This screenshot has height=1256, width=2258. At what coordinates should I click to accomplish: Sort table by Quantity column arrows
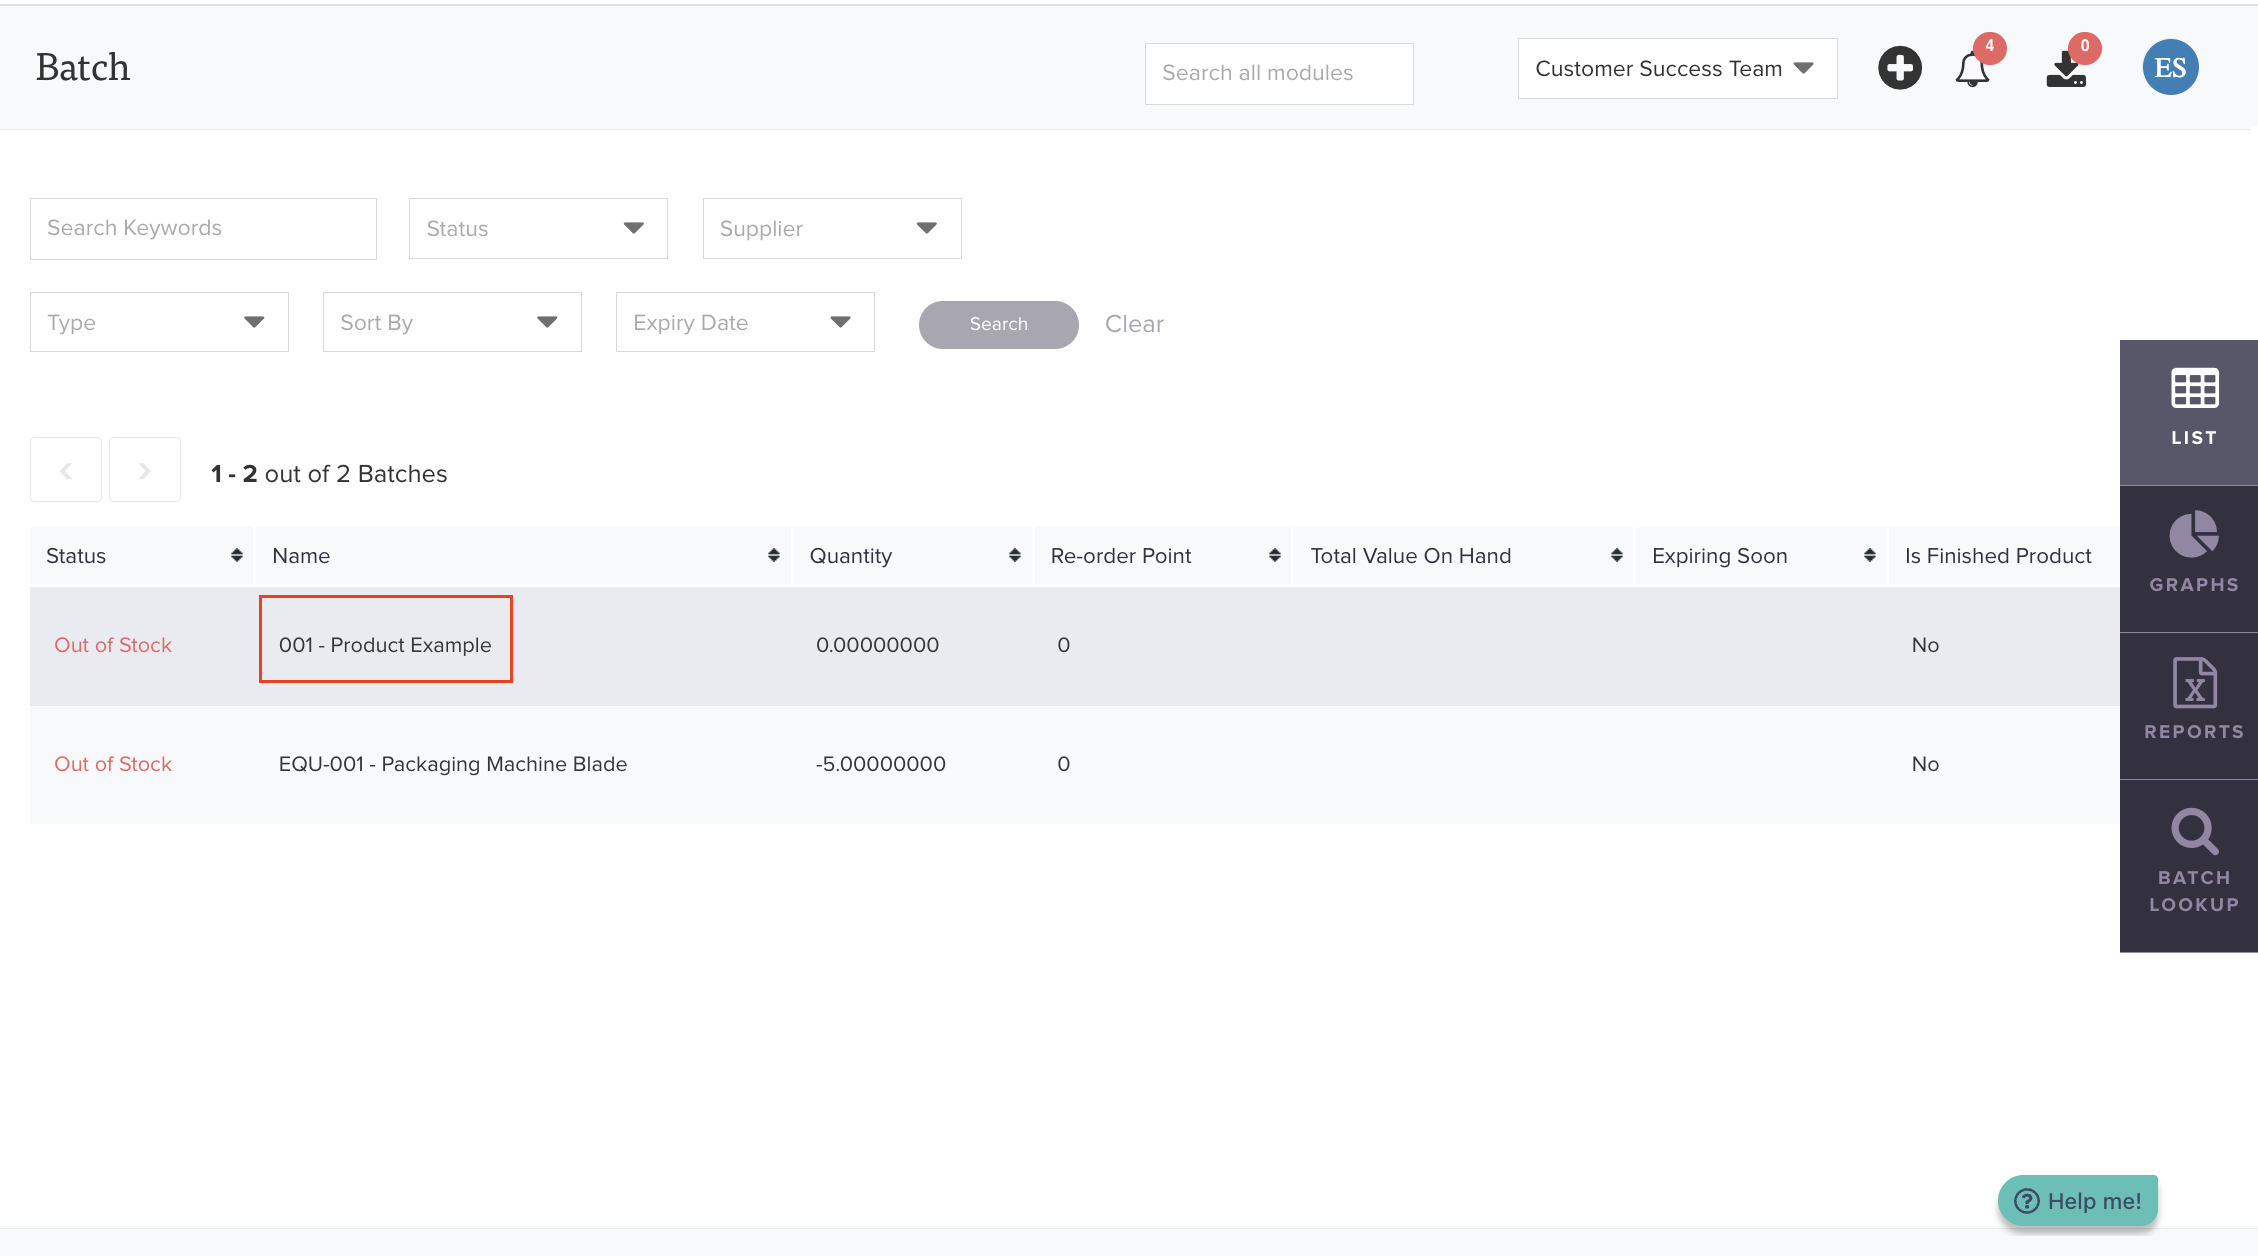point(1014,555)
